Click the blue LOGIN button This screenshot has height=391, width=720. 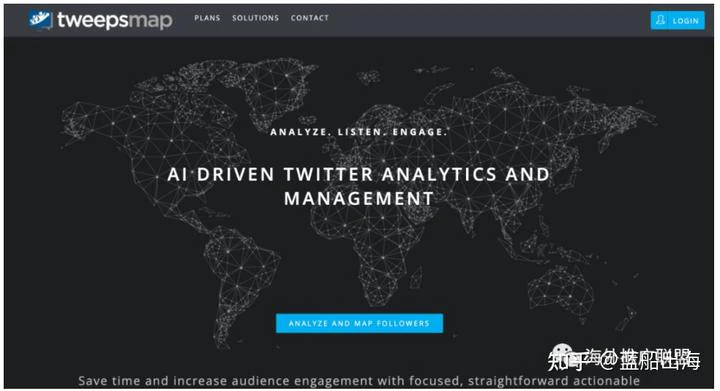(677, 20)
